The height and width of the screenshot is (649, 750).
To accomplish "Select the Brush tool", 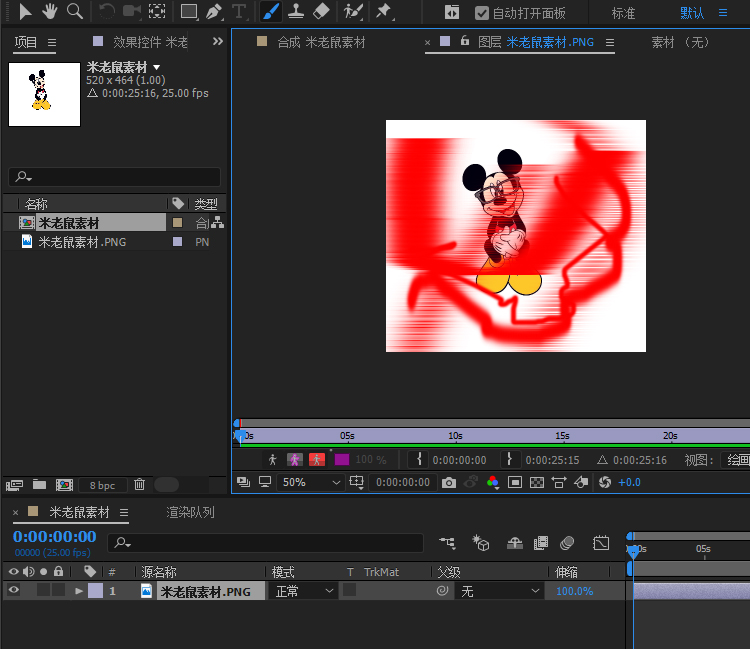I will click(270, 11).
